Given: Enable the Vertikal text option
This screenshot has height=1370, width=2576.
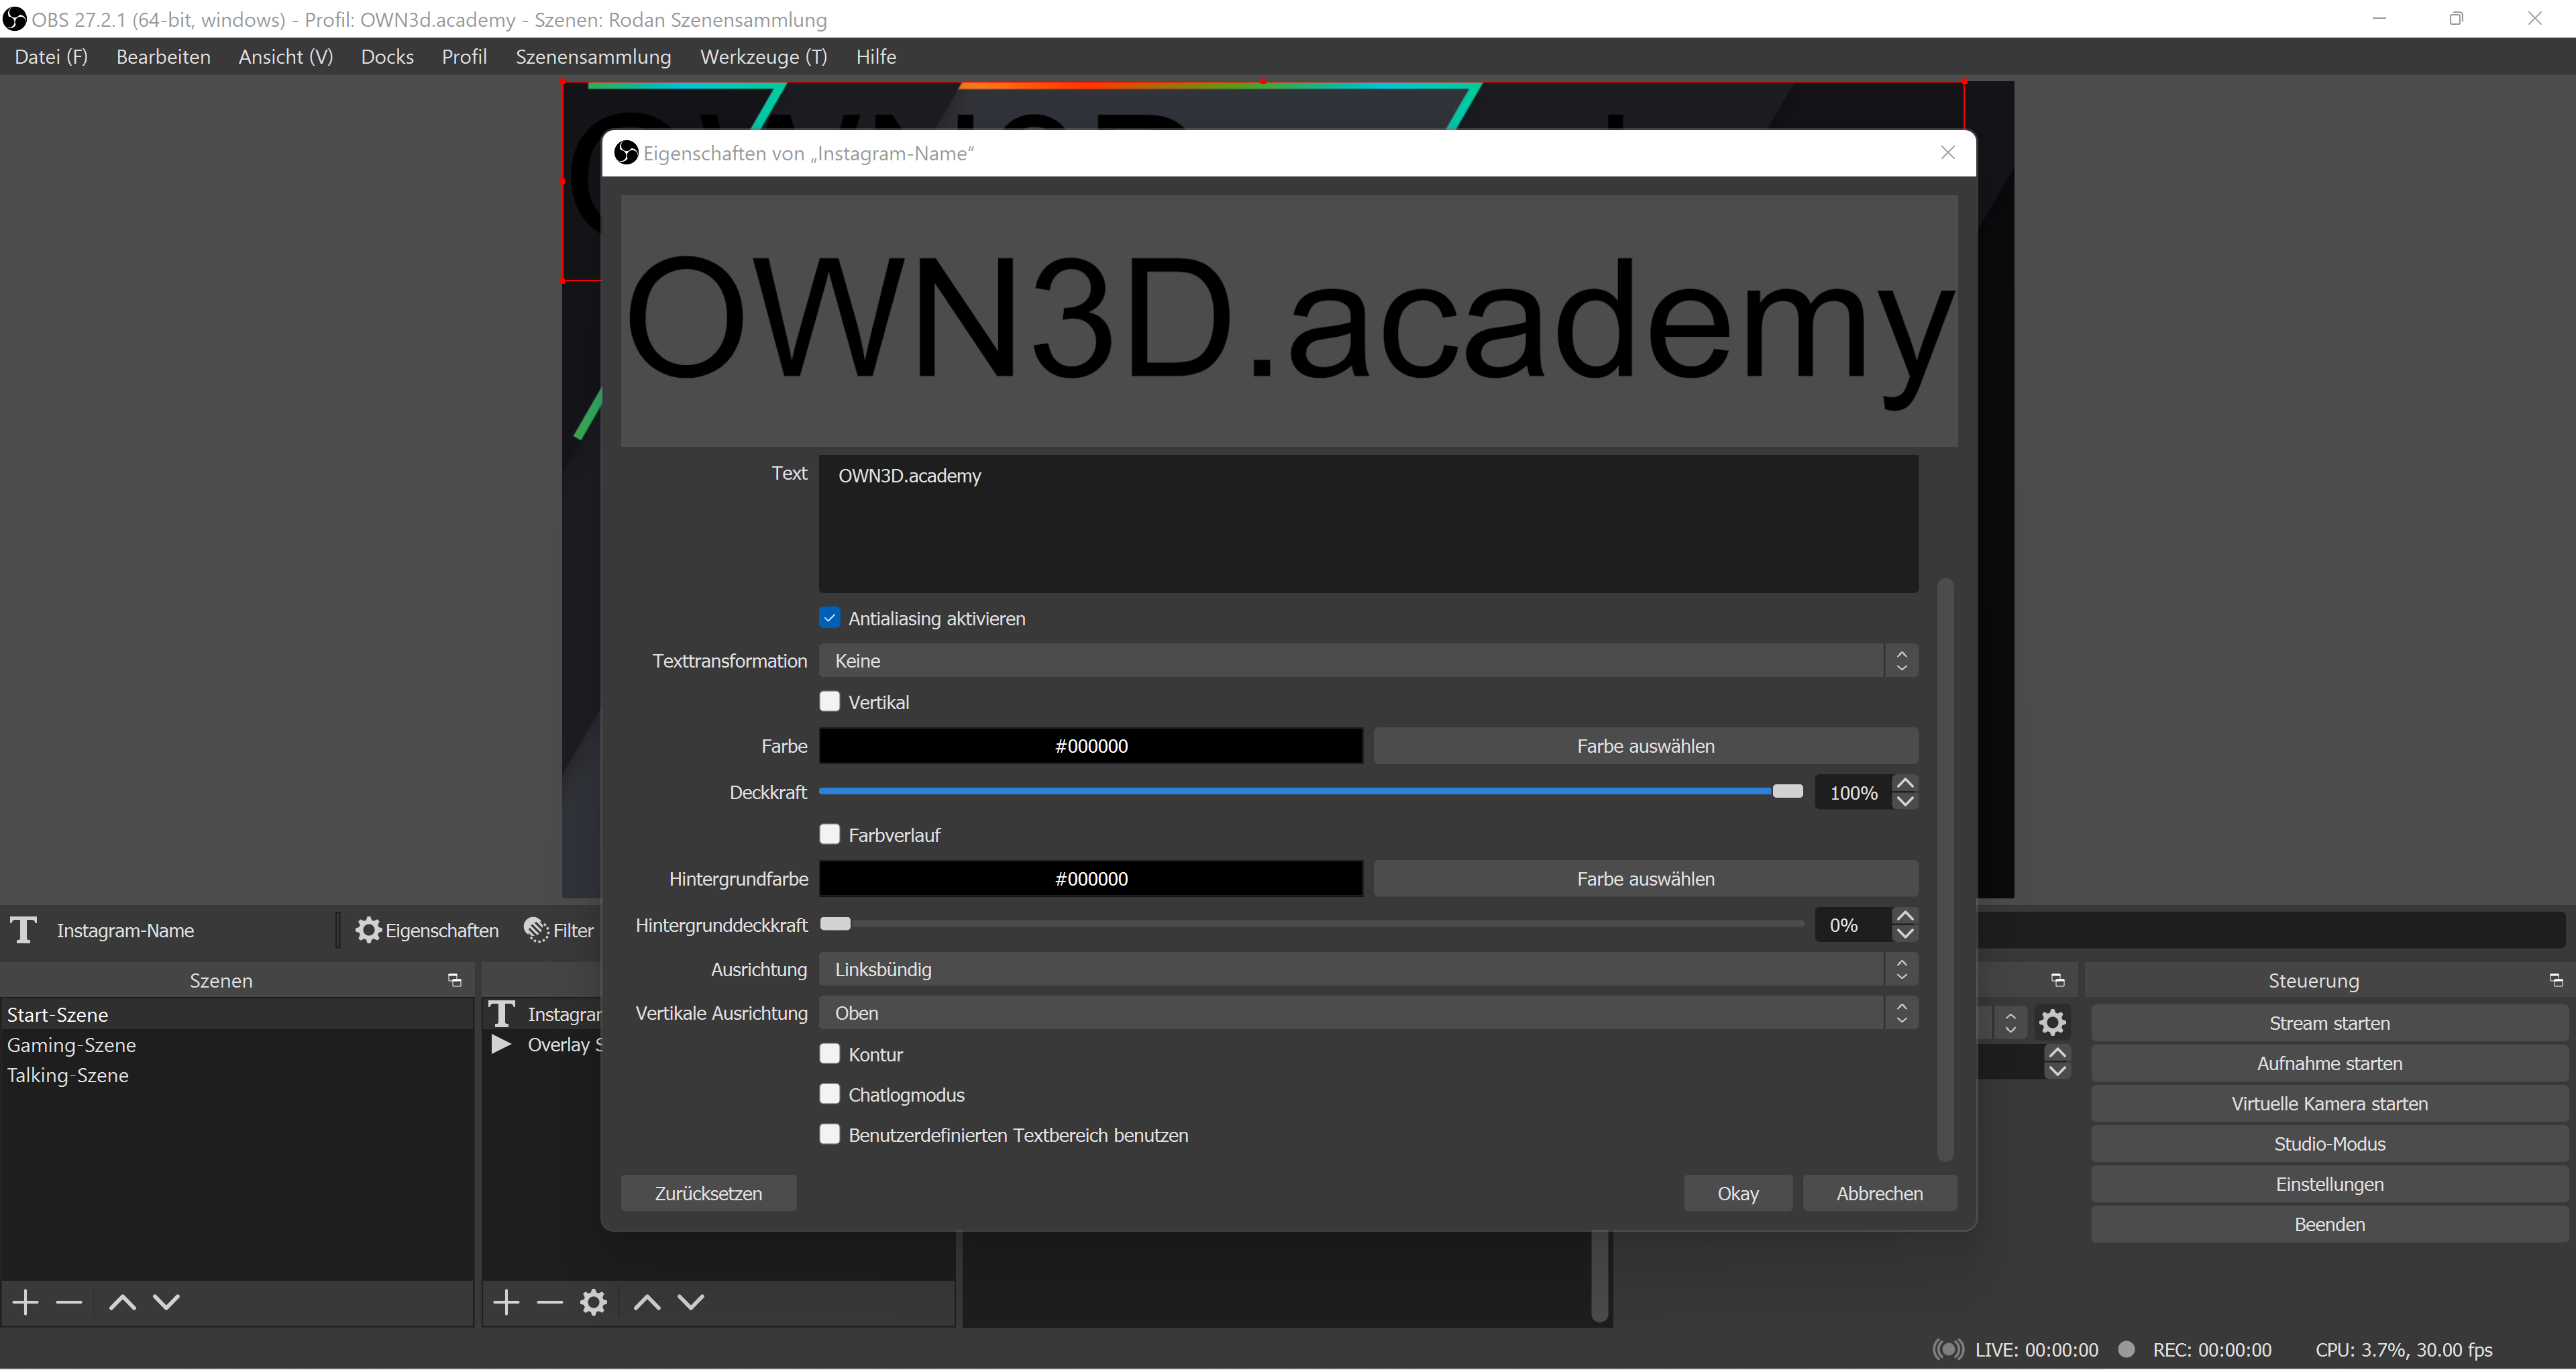Looking at the screenshot, I should click(830, 701).
